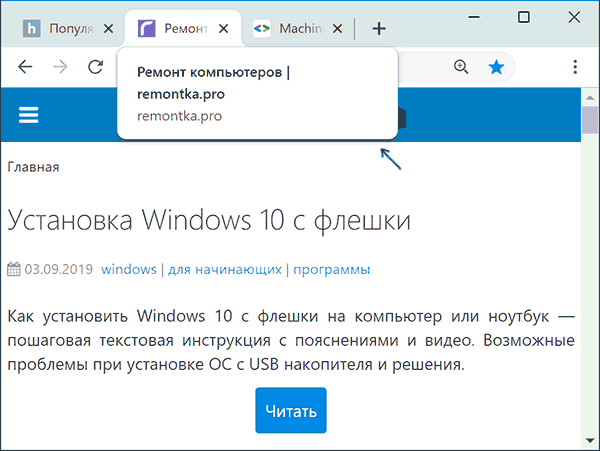Viewport: 600px width, 451px height.
Task: Click the Machin tab favicon
Action: click(262, 29)
